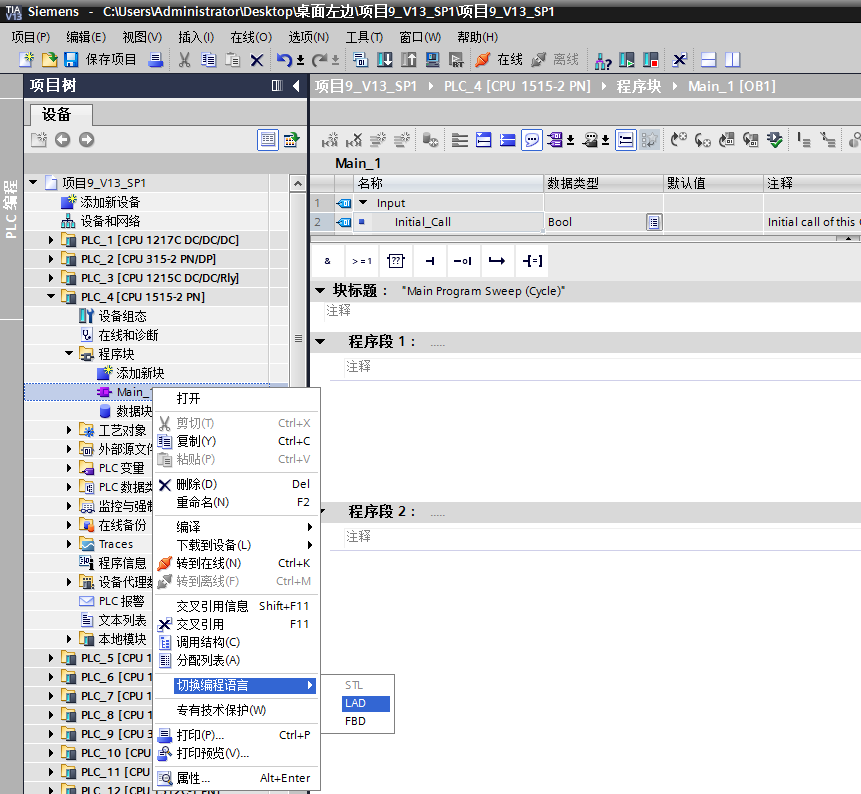Image resolution: width=861 pixels, height=794 pixels.
Task: Click the close all networks button
Action: (507, 140)
